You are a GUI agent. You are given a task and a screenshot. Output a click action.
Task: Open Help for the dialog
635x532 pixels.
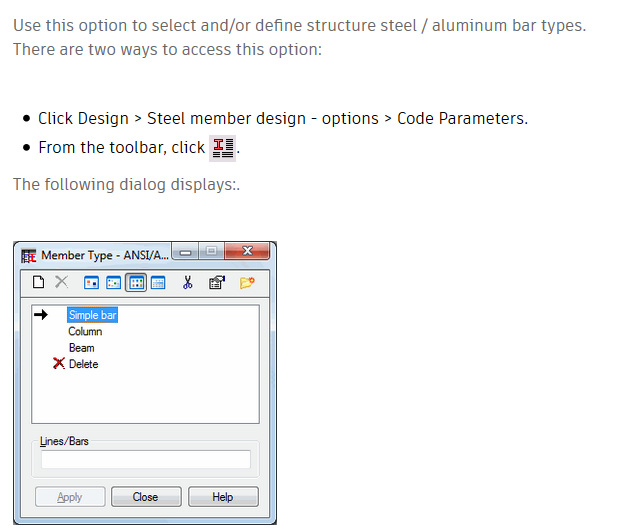pyautogui.click(x=222, y=497)
